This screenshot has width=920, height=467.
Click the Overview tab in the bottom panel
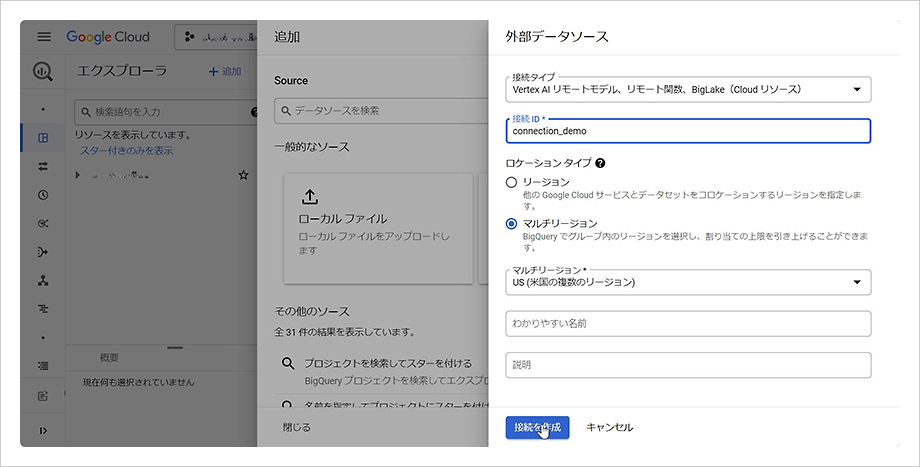109,357
